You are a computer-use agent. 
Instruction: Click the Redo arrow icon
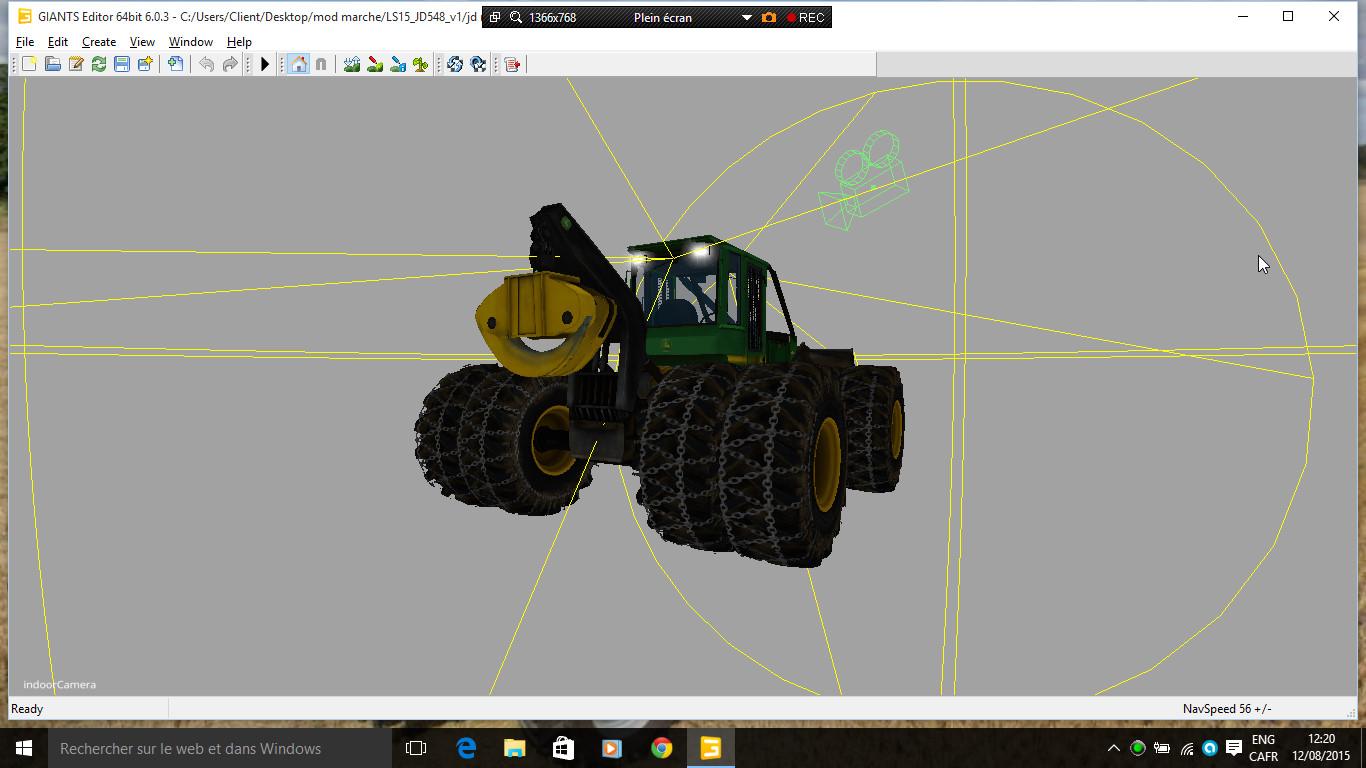(230, 64)
